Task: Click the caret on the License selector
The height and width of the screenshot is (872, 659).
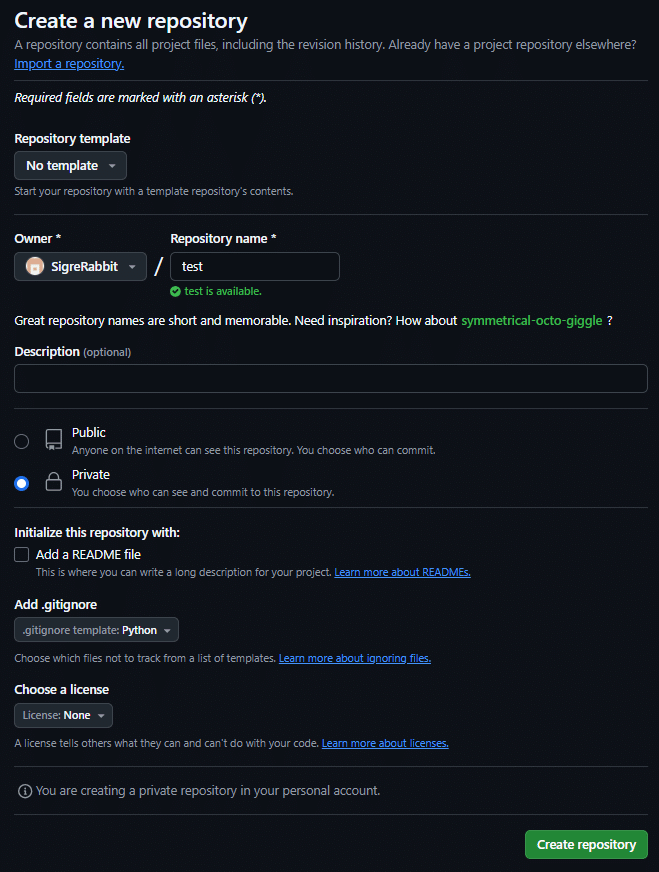Action: [100, 715]
